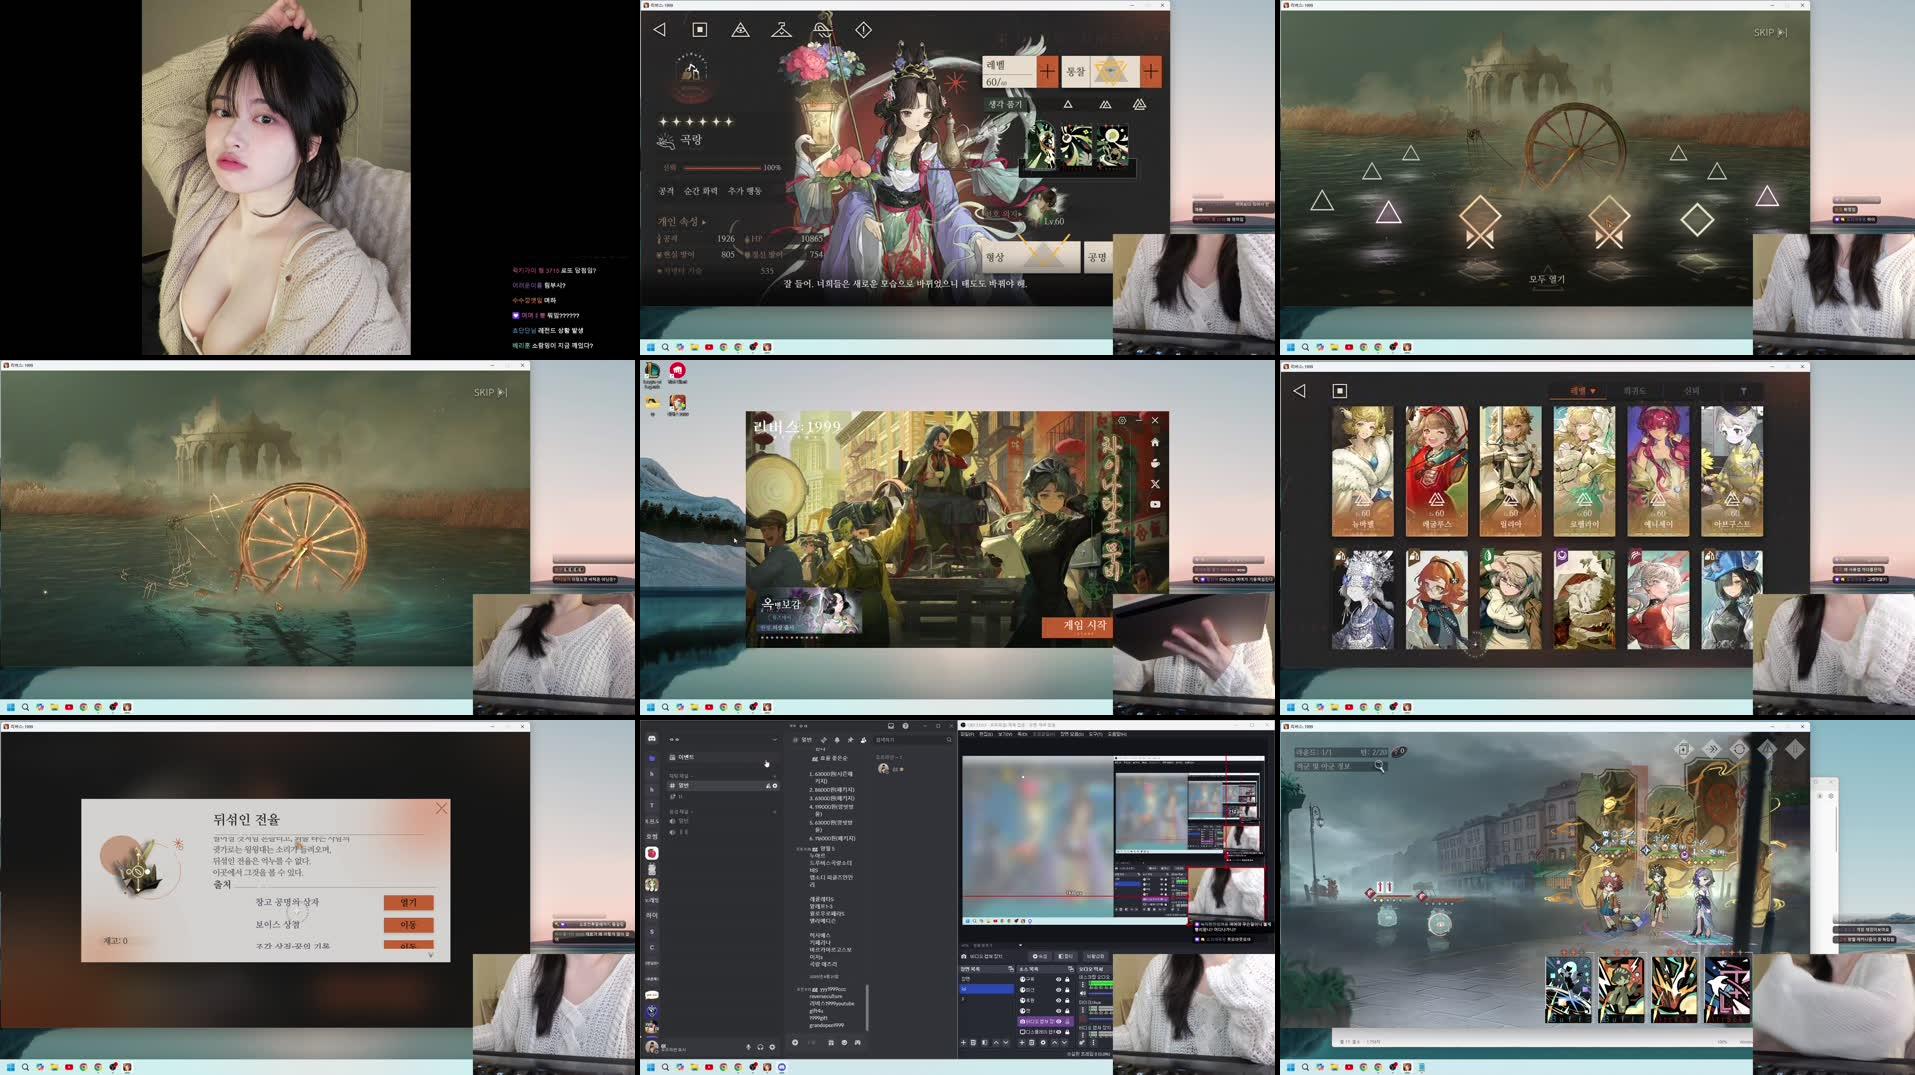The height and width of the screenshot is (1075, 1915).
Task: Click the plus attach button in Discord message bar
Action: click(x=795, y=1042)
